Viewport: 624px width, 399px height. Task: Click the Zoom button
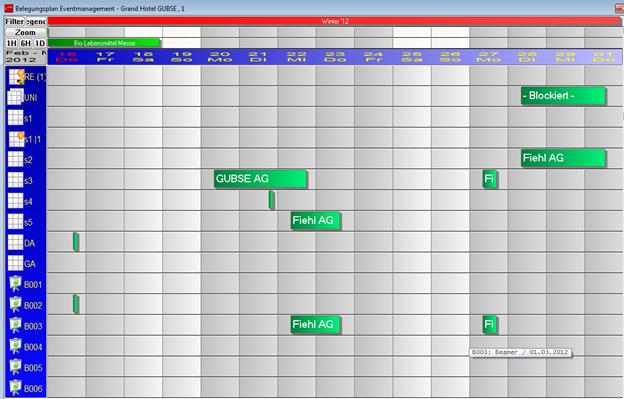click(25, 32)
